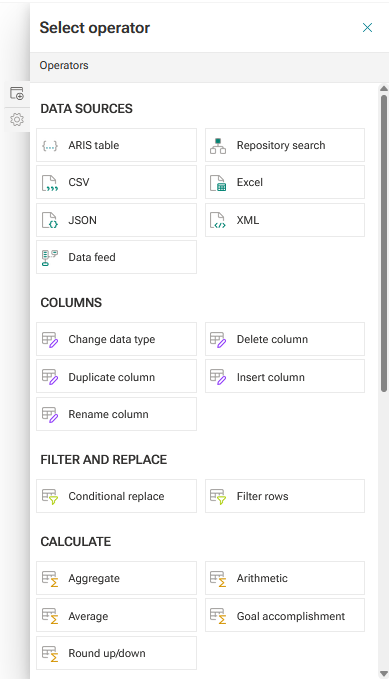Click the CALCULATE section heading
The image size is (389, 679).
click(x=76, y=542)
